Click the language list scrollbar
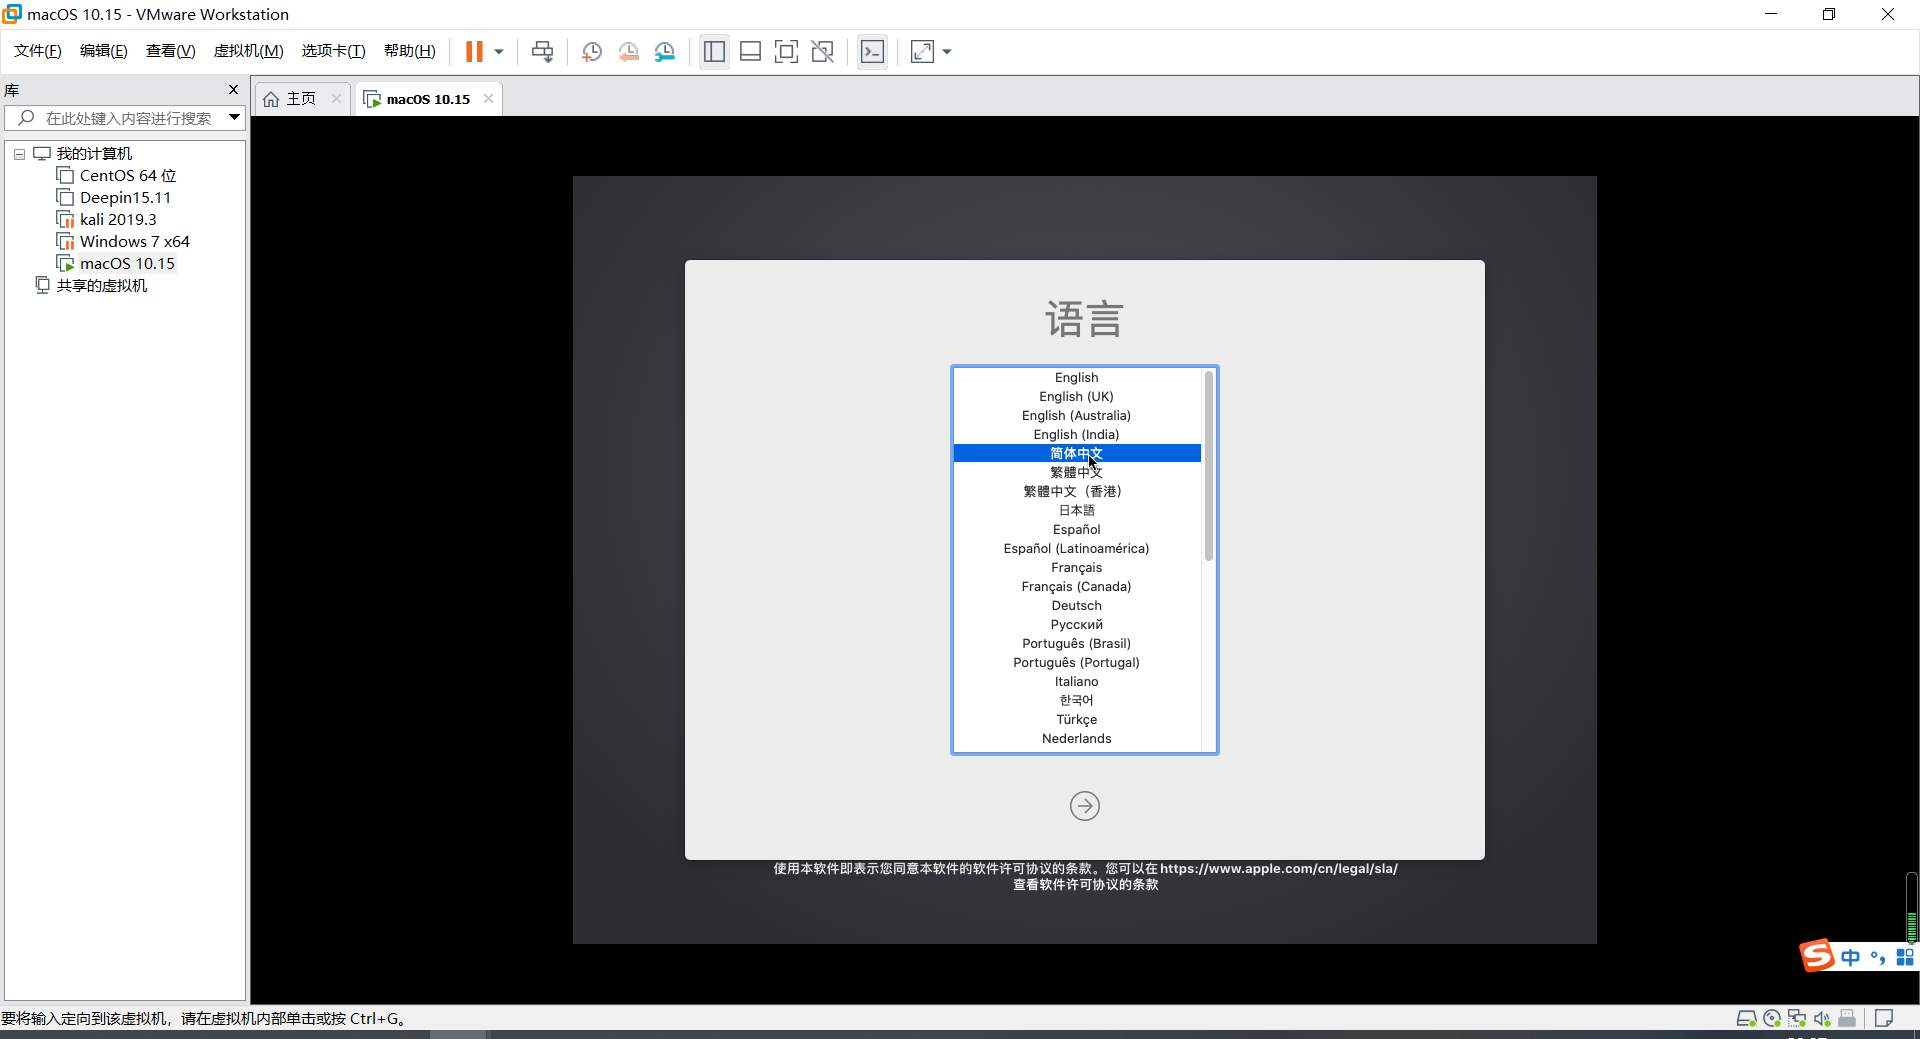Screen dimensions: 1920x1039 (1208, 465)
